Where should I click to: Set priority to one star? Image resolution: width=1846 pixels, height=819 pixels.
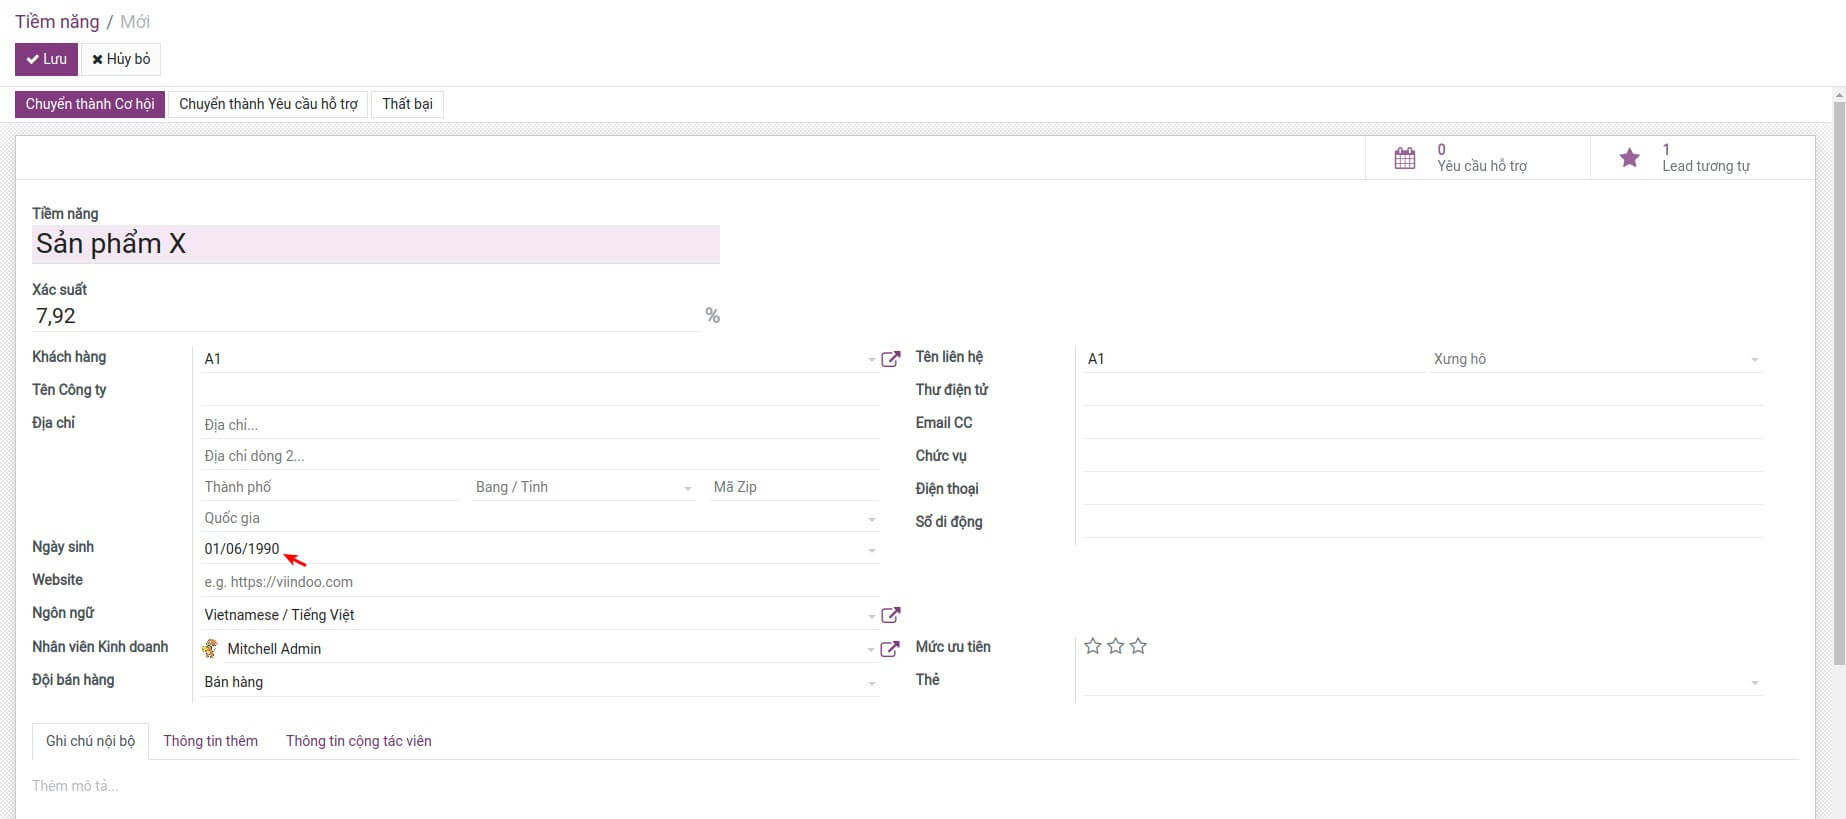tap(1093, 646)
